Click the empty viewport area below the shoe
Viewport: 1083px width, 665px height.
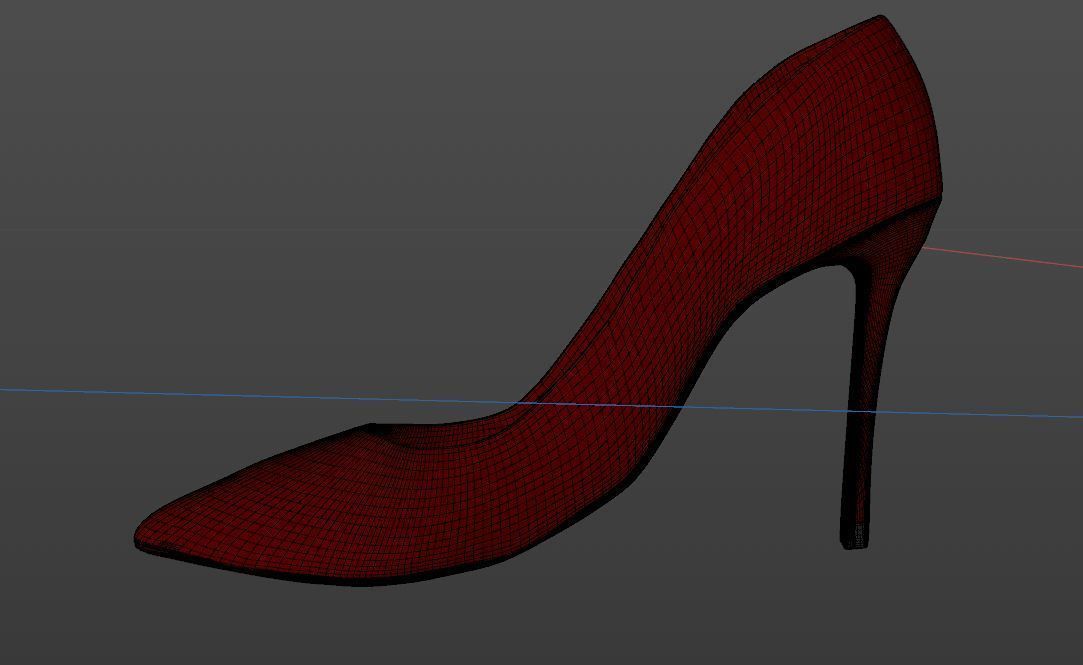pyautogui.click(x=500, y=630)
